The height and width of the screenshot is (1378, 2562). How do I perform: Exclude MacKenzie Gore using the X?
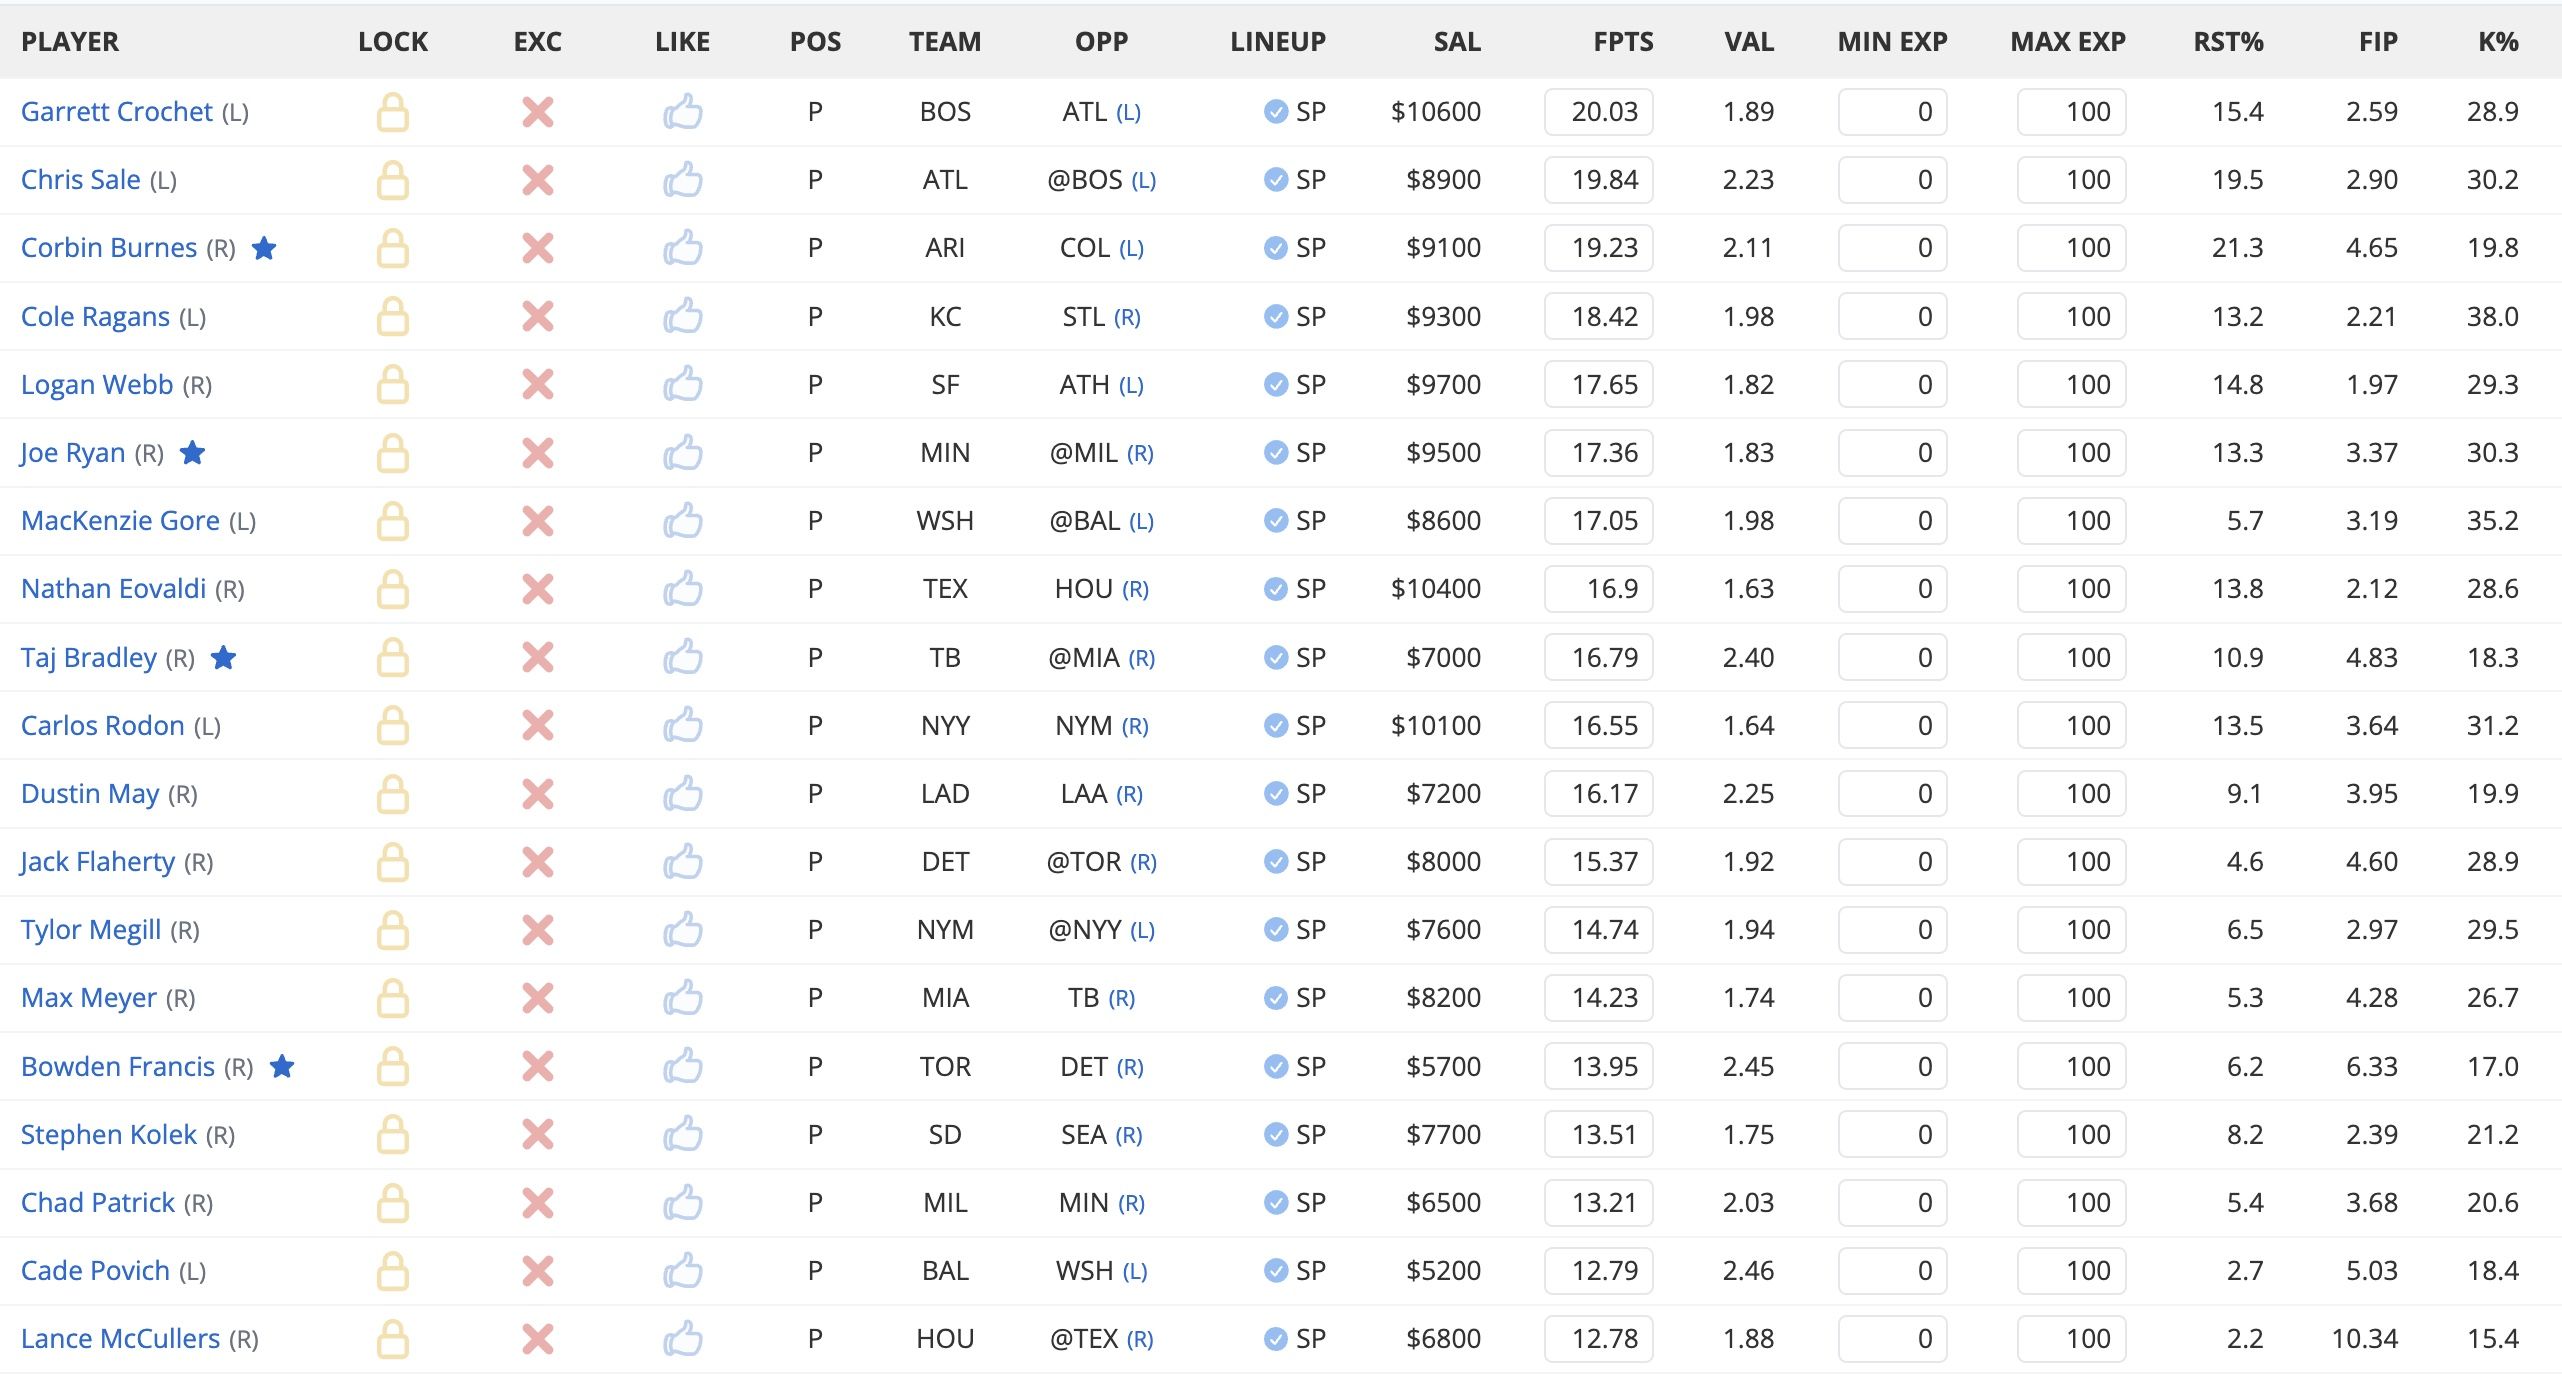click(x=538, y=521)
